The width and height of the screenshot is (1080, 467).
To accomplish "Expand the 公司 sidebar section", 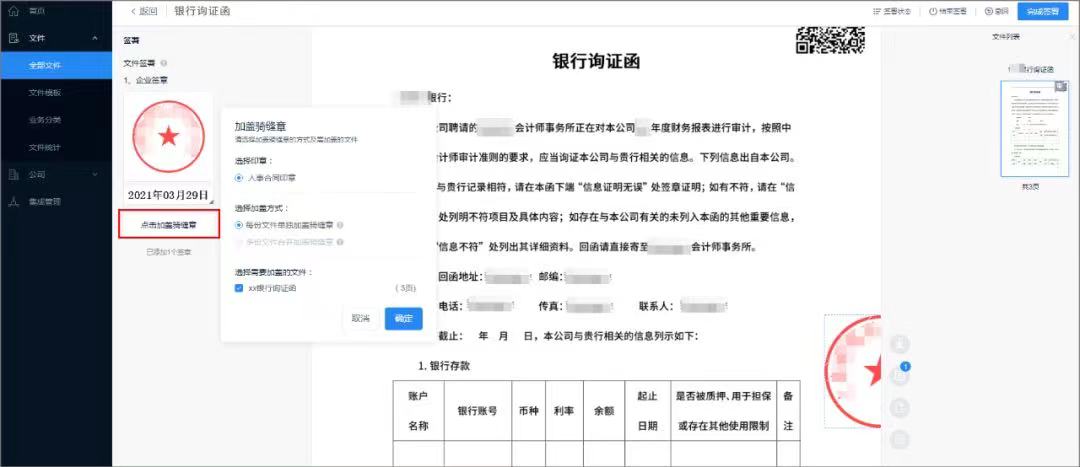I will coord(95,174).
